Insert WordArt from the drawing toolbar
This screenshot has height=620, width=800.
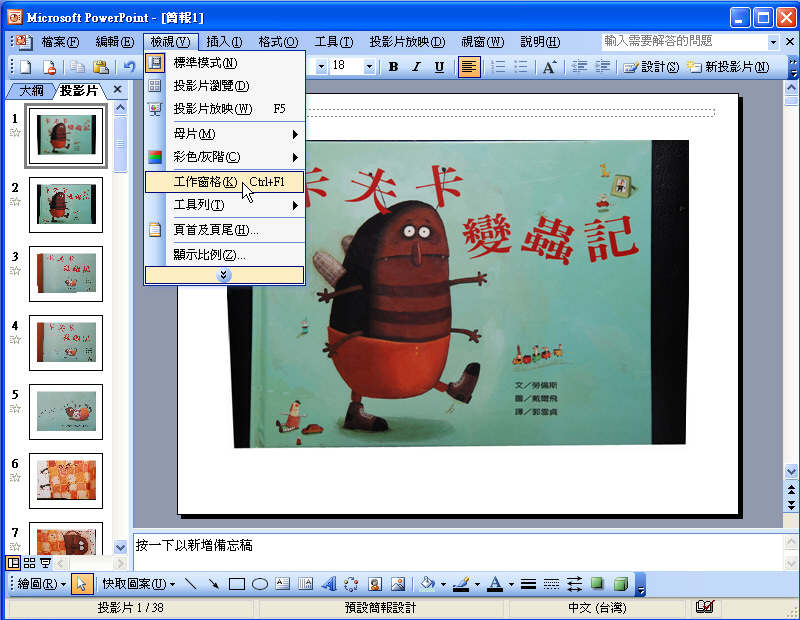click(329, 584)
